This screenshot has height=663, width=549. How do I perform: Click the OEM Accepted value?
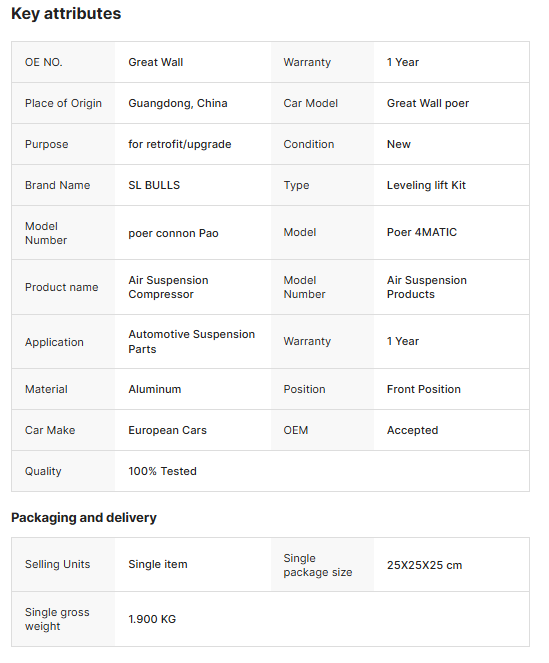tap(412, 430)
